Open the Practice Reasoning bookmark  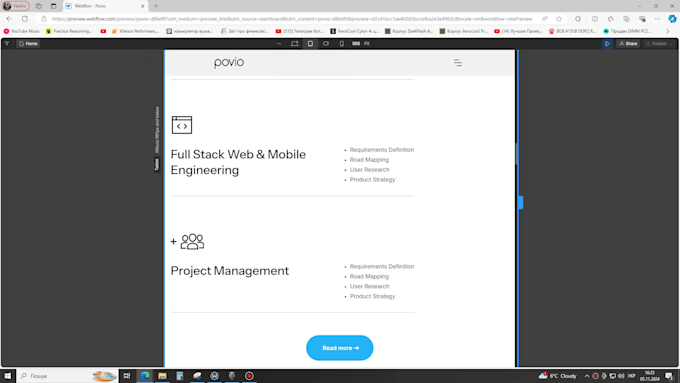tap(69, 31)
